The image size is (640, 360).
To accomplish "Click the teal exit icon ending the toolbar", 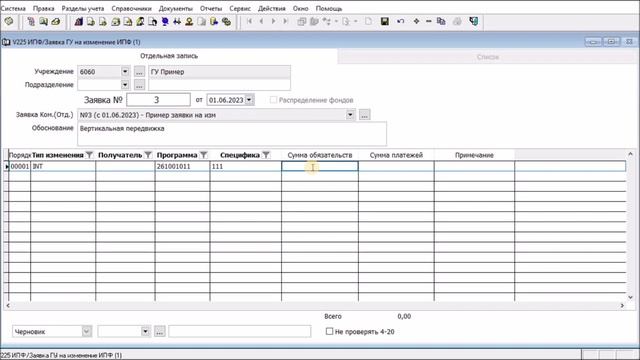I will 473,21.
